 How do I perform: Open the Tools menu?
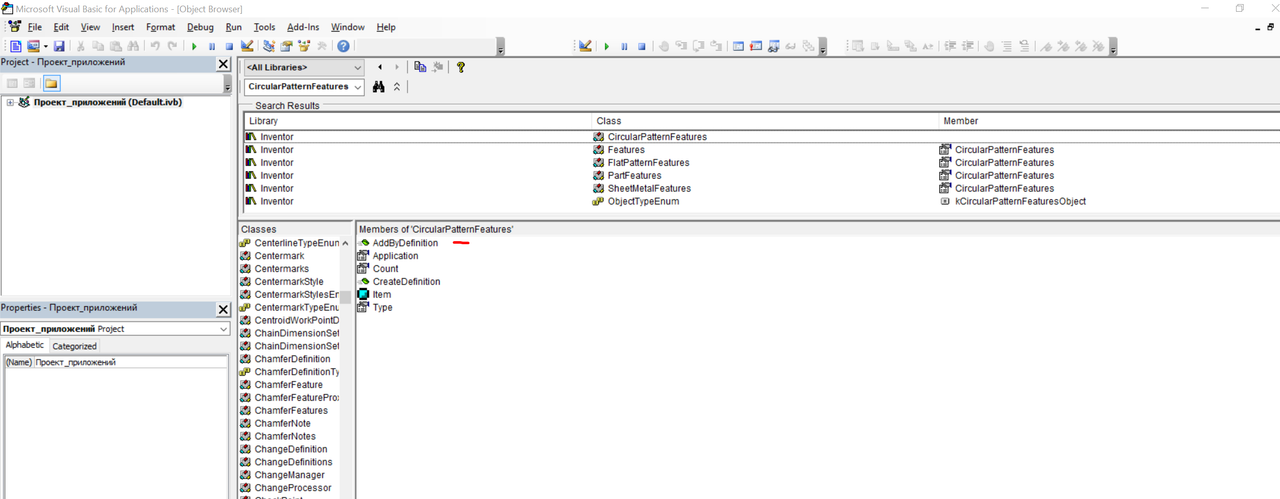(265, 27)
